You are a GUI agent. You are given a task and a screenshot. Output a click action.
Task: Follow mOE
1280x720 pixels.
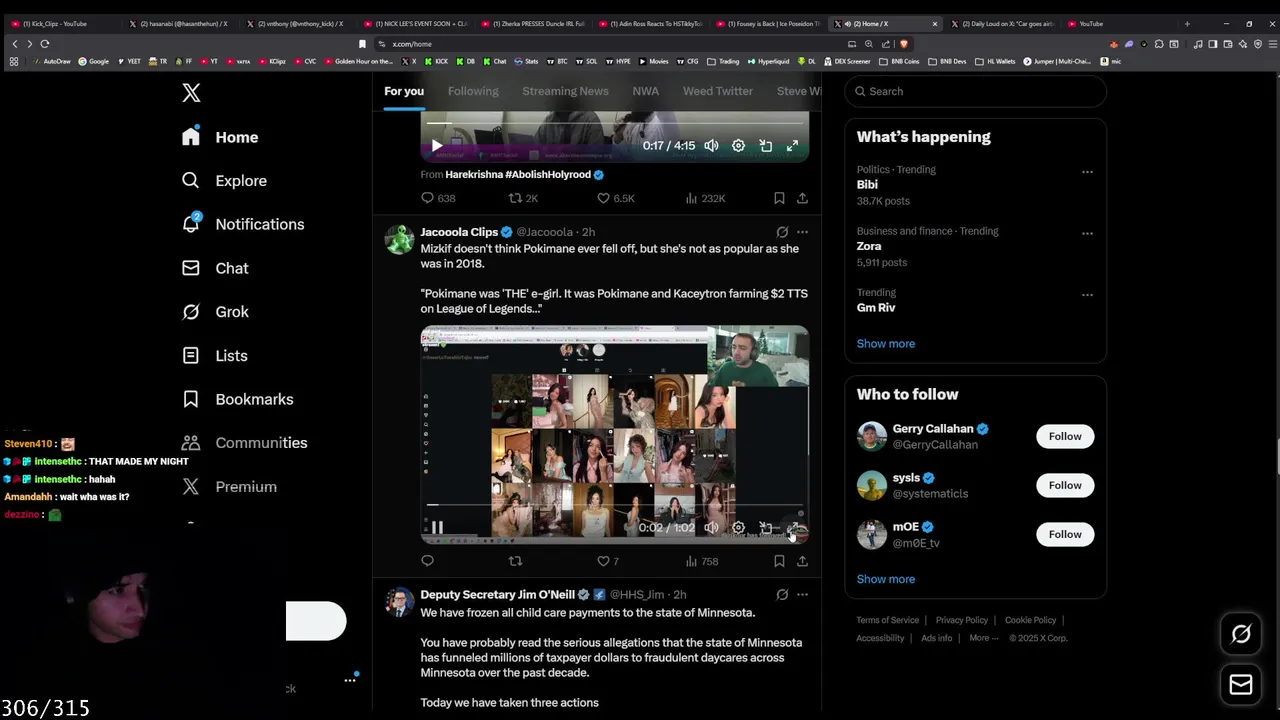(x=1065, y=534)
